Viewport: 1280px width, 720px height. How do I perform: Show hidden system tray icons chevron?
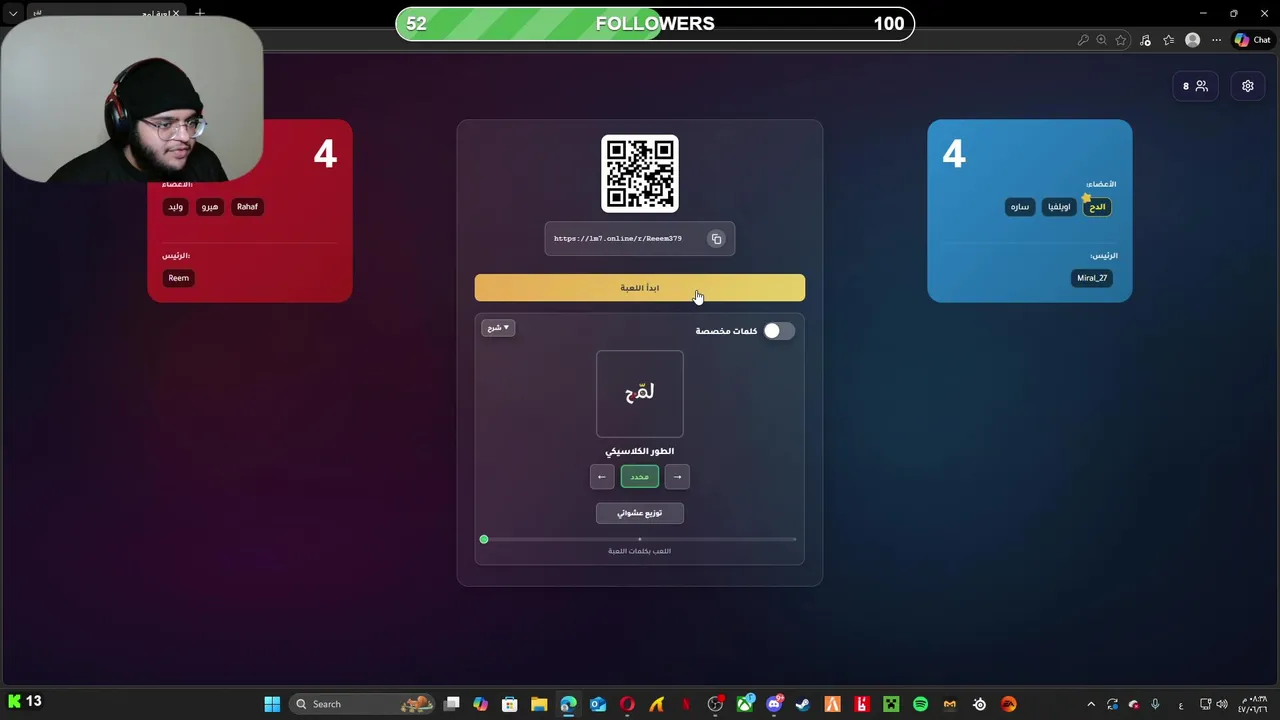point(1091,704)
